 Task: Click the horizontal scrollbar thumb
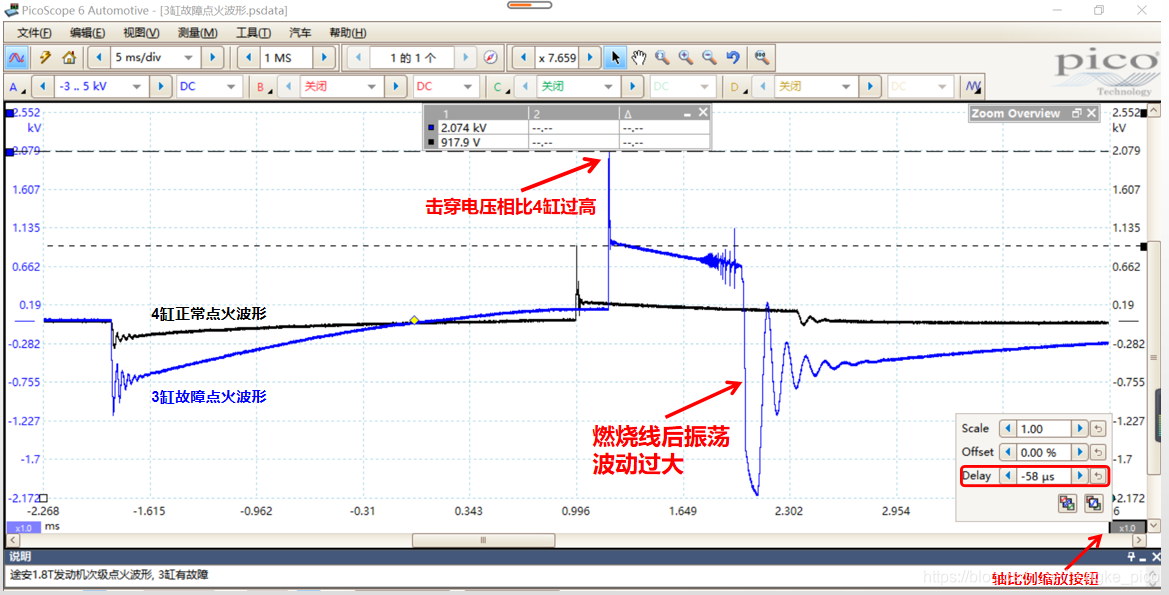coord(483,539)
